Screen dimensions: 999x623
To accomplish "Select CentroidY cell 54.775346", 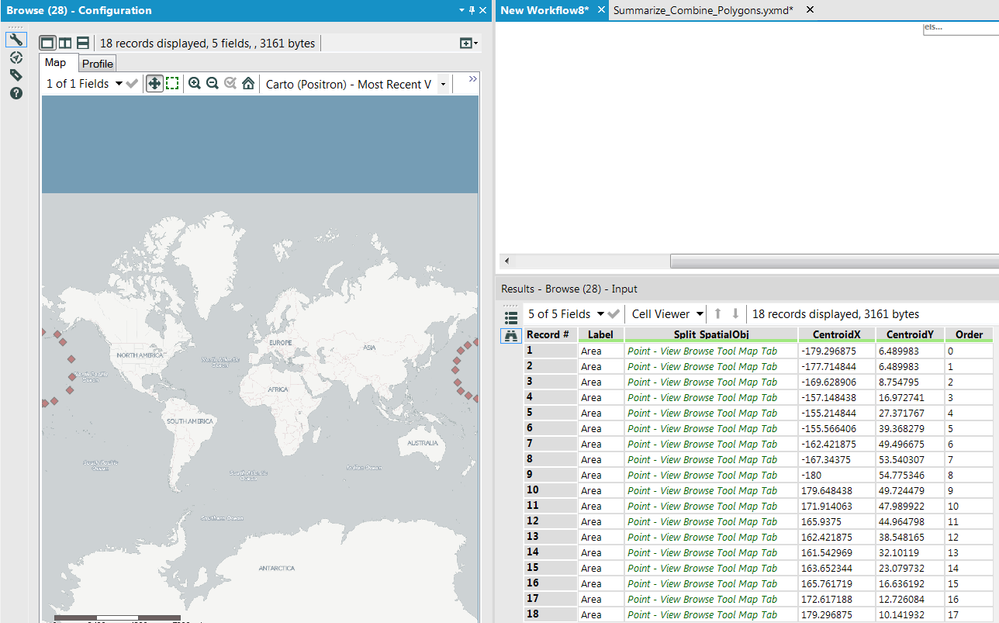I will pyautogui.click(x=910, y=475).
